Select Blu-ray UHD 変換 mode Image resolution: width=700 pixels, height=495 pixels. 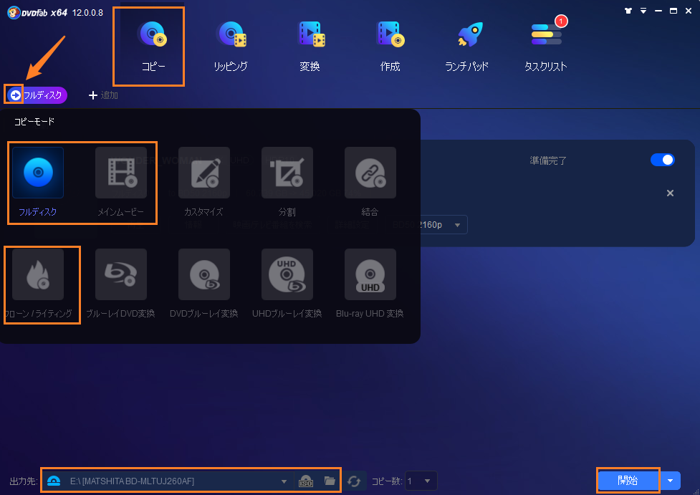(370, 274)
